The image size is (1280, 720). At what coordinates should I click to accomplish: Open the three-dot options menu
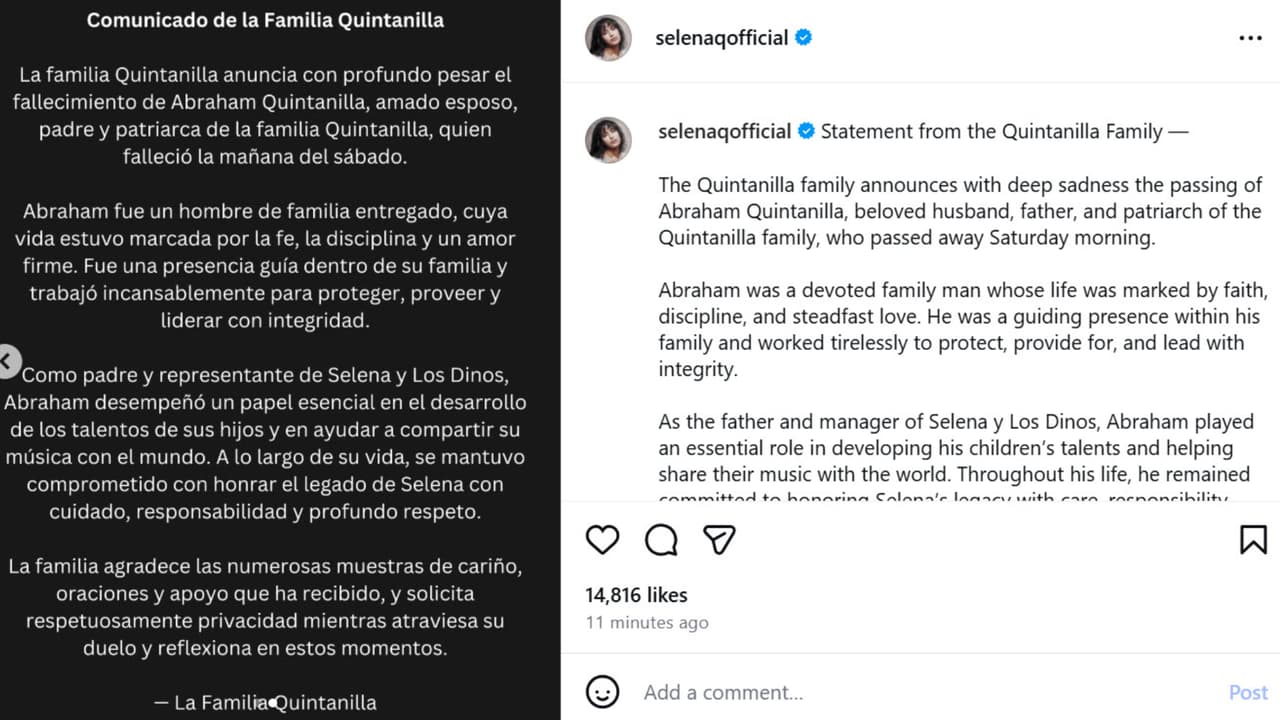pos(1250,37)
